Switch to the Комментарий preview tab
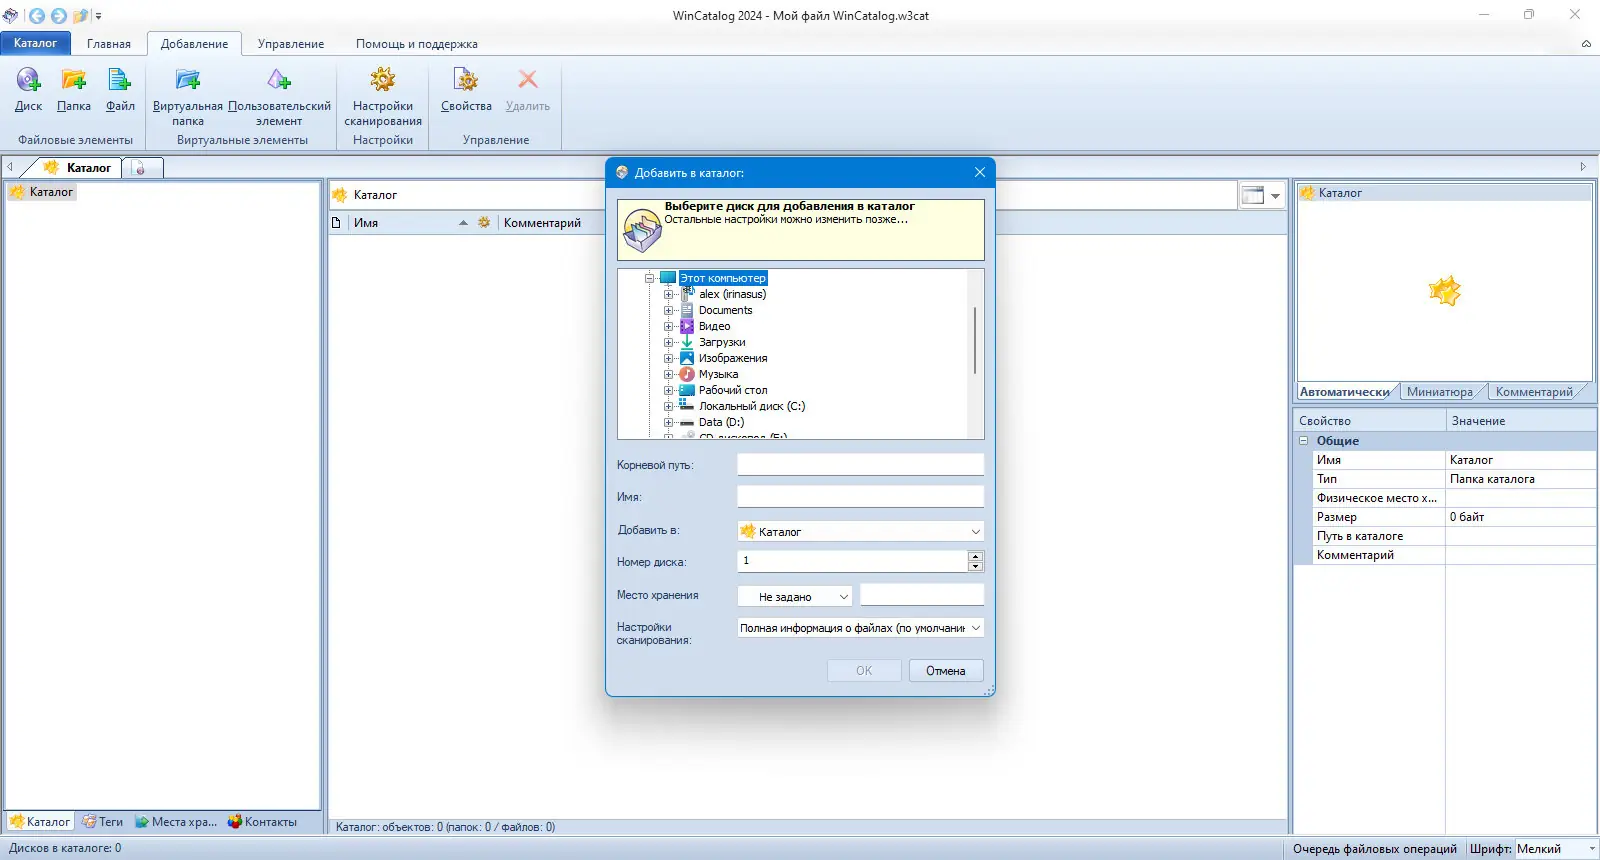Image resolution: width=1600 pixels, height=860 pixels. pos(1534,392)
